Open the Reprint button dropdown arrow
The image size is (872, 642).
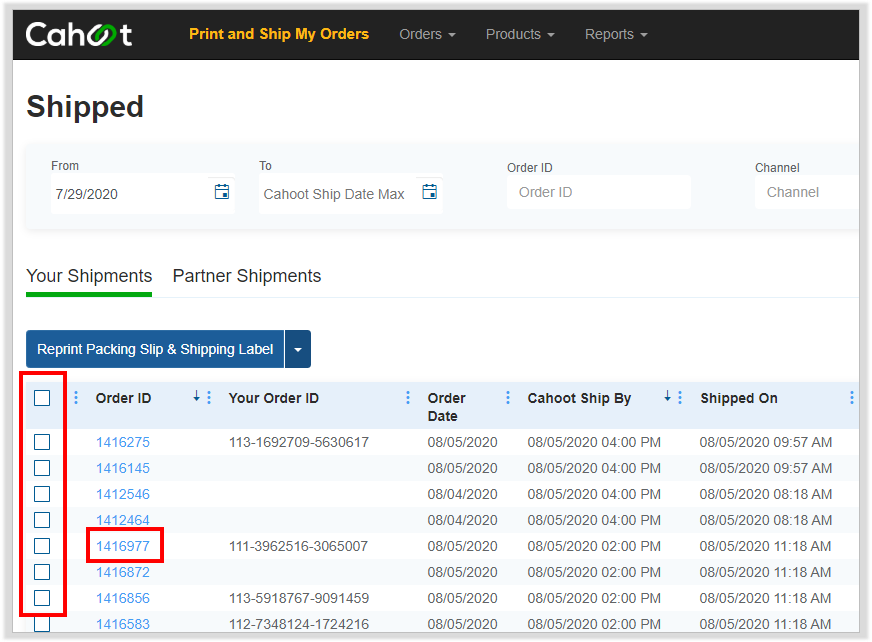(298, 349)
